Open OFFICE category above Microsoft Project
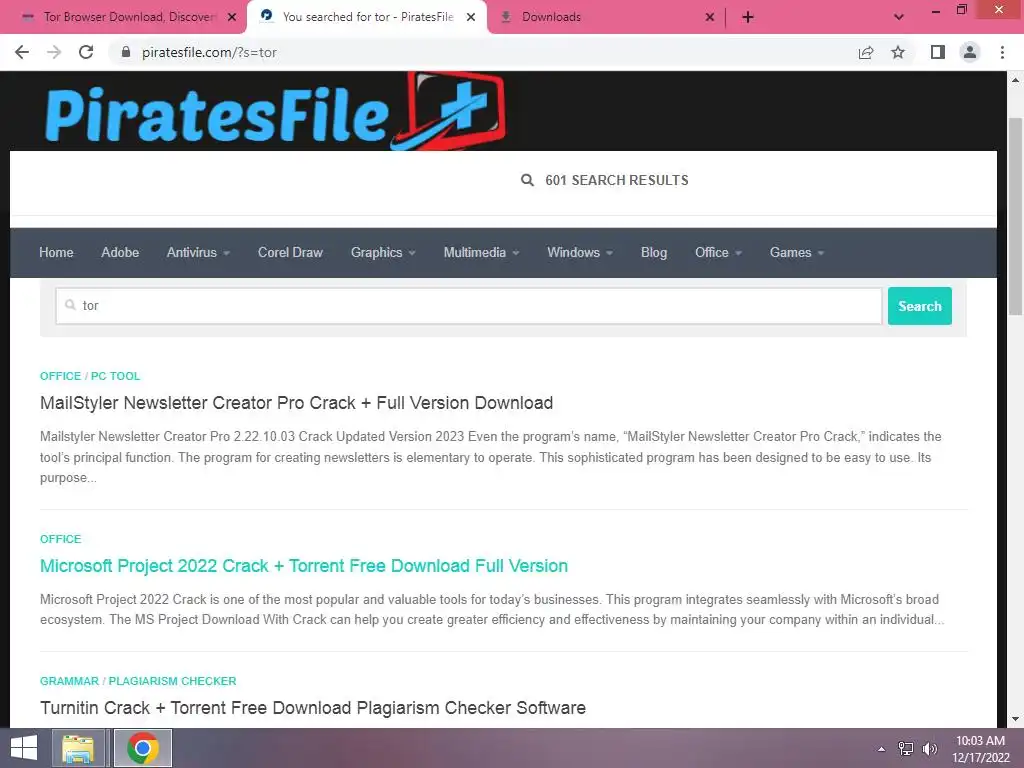 click(x=60, y=539)
